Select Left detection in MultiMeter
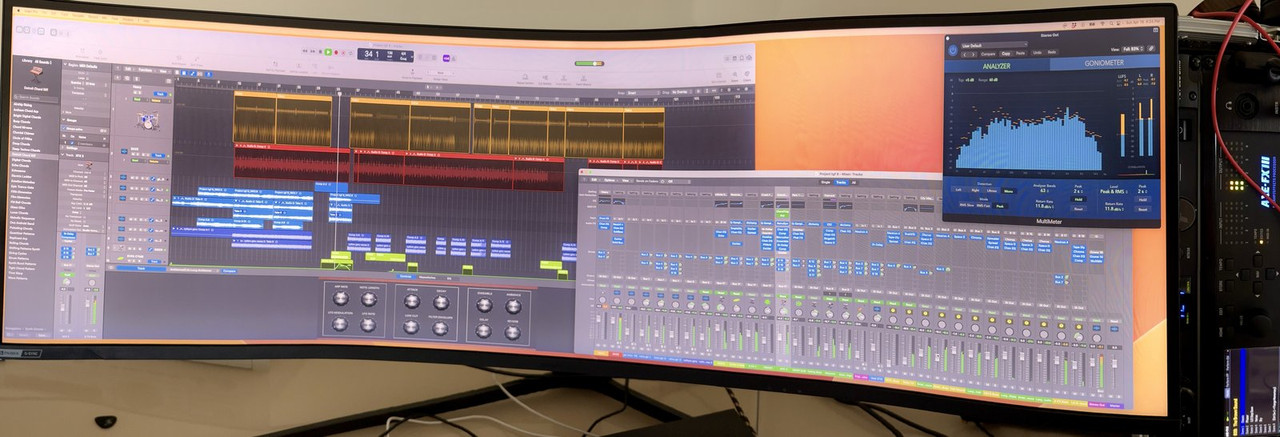Image resolution: width=1280 pixels, height=437 pixels. (958, 190)
